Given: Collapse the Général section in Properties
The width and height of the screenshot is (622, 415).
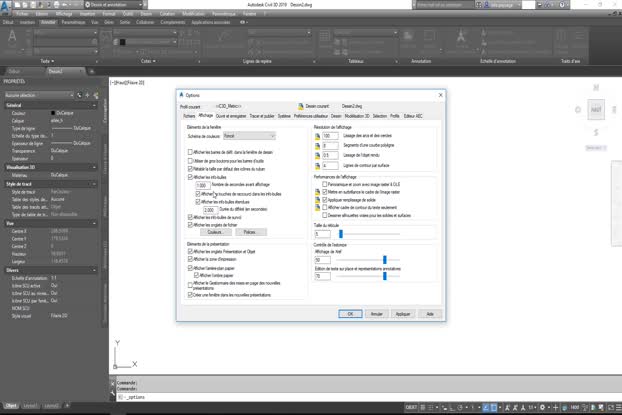Looking at the screenshot, I should [x=94, y=106].
